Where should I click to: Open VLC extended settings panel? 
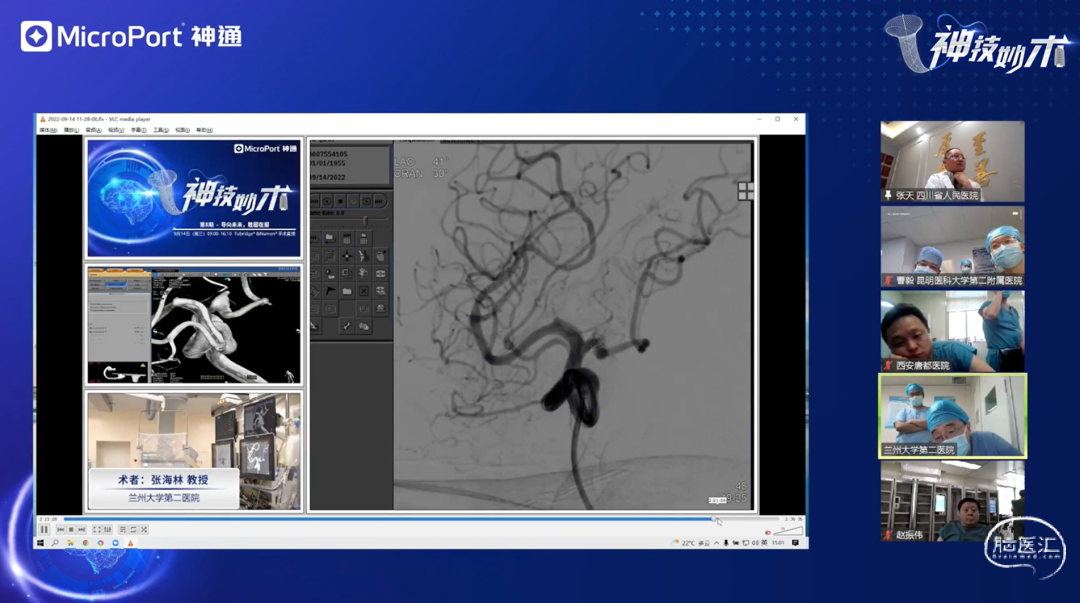click(107, 529)
